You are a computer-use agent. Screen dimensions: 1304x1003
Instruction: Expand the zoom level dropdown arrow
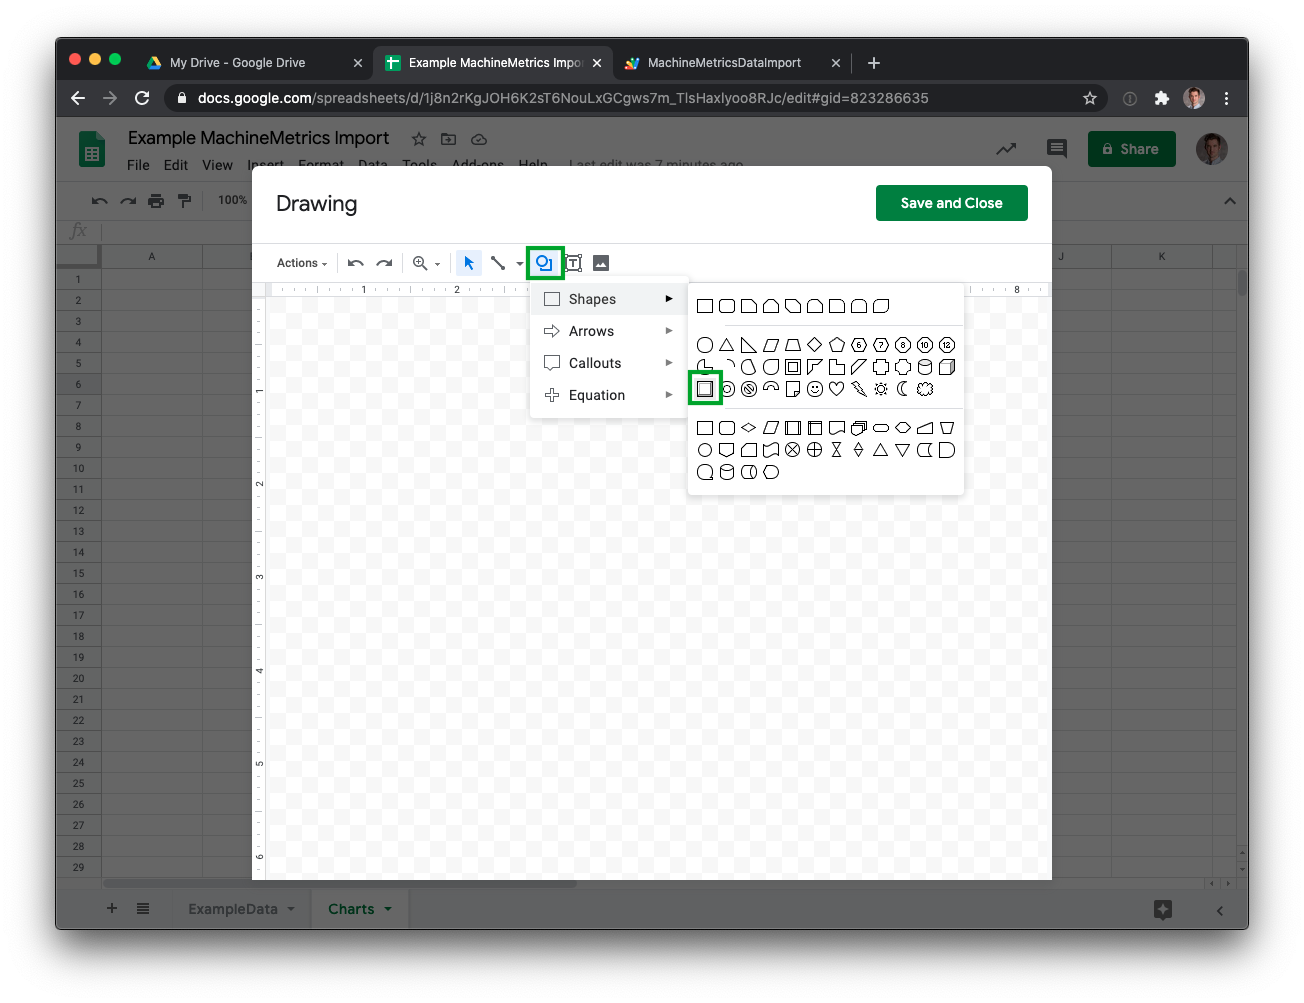438,264
